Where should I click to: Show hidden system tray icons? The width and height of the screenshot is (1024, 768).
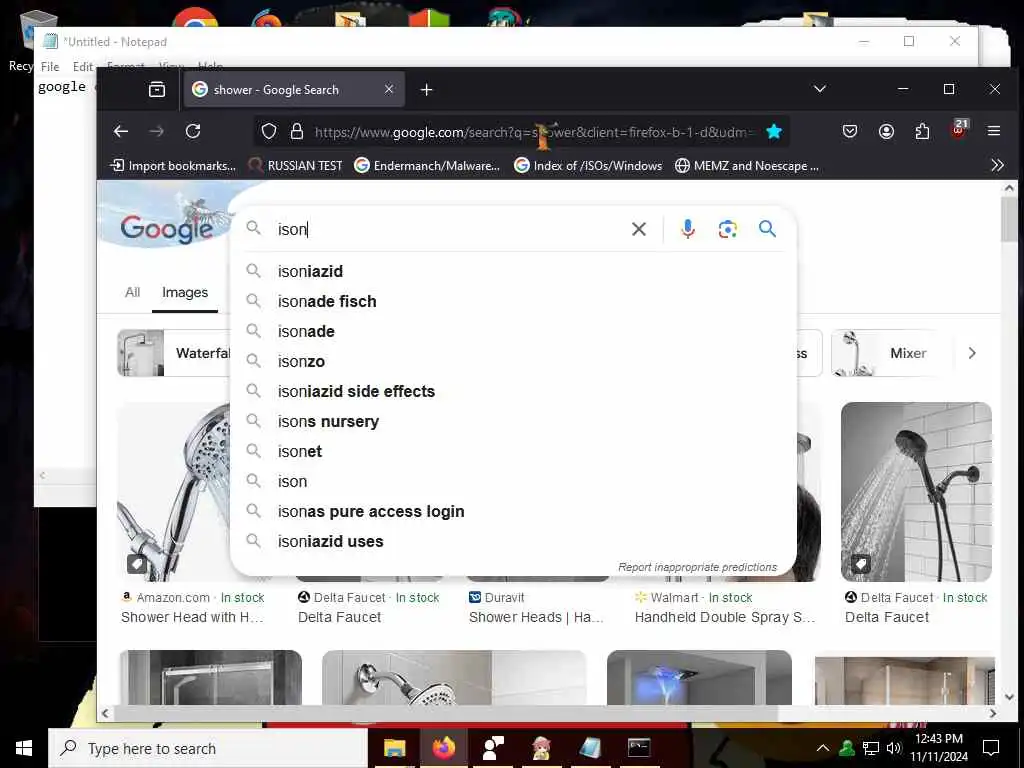pos(823,748)
